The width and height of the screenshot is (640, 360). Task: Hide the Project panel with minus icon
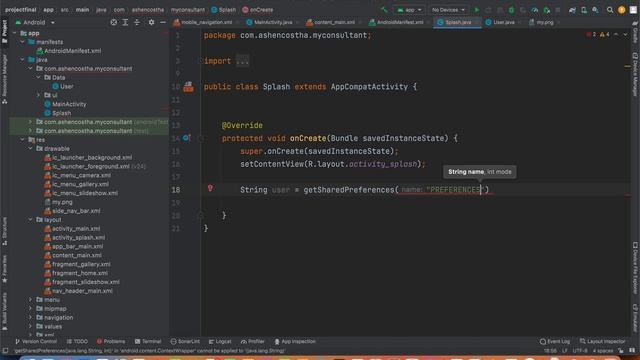click(163, 22)
